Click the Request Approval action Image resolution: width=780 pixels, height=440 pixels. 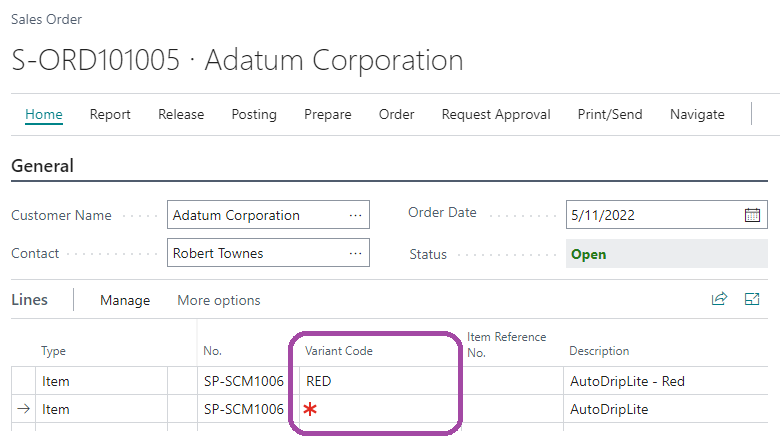pos(496,115)
